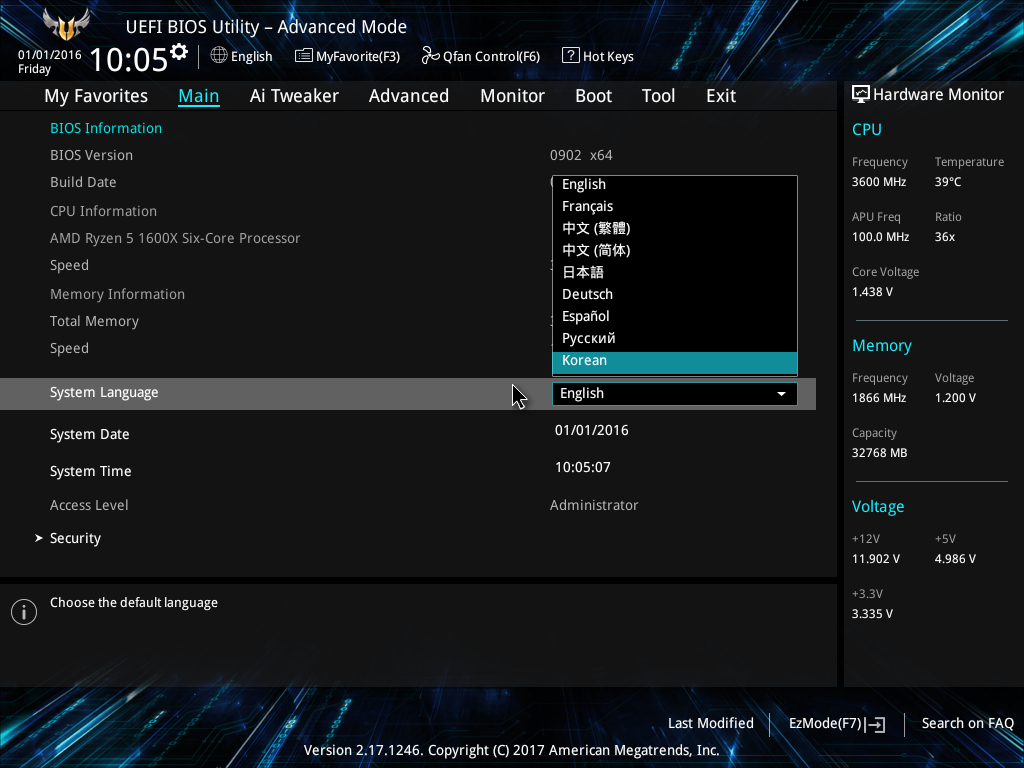Select Русский in the language list
The image size is (1024, 768).
tap(675, 338)
